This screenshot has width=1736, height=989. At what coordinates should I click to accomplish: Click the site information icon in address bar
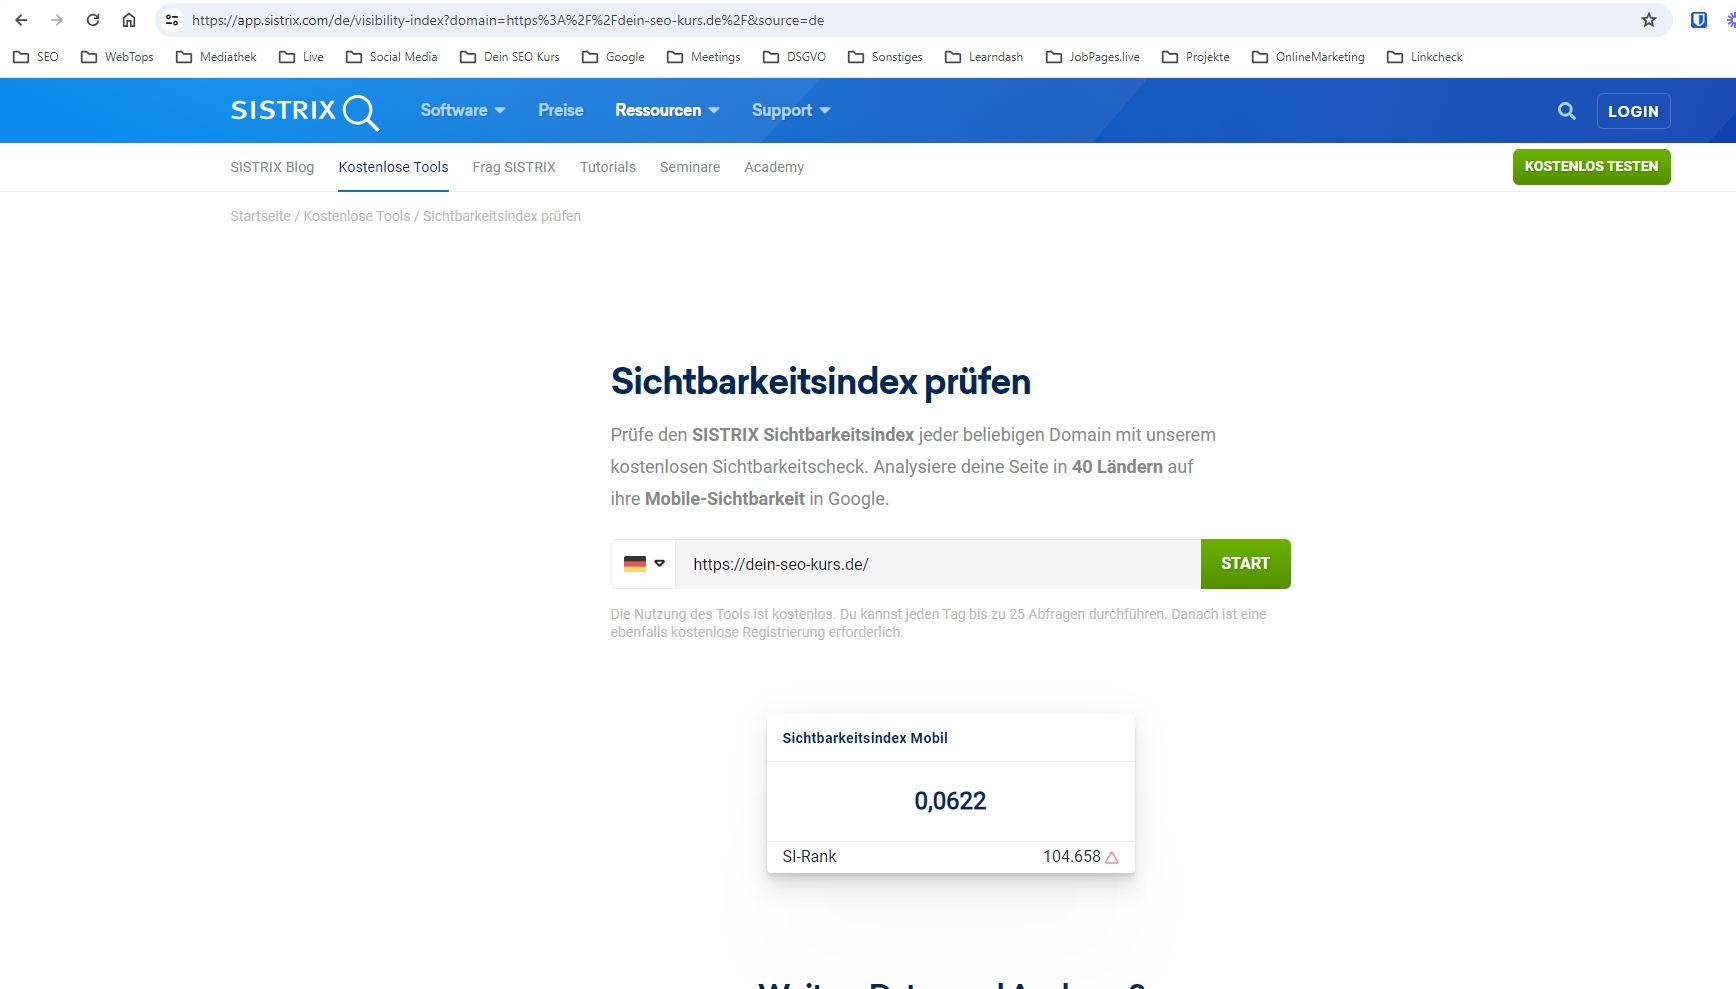[x=172, y=20]
